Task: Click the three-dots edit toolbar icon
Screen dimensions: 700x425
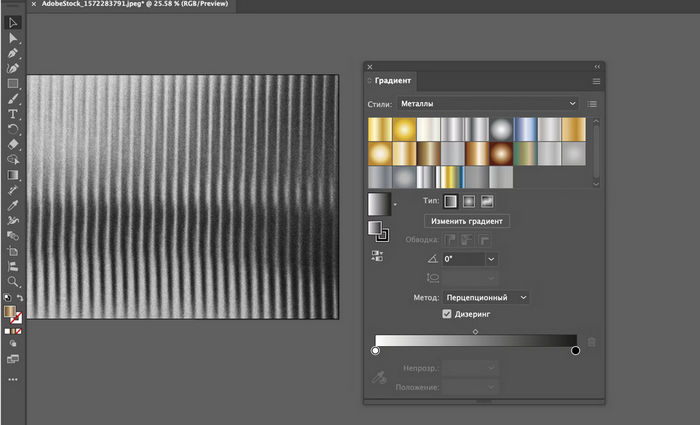Action: point(13,380)
